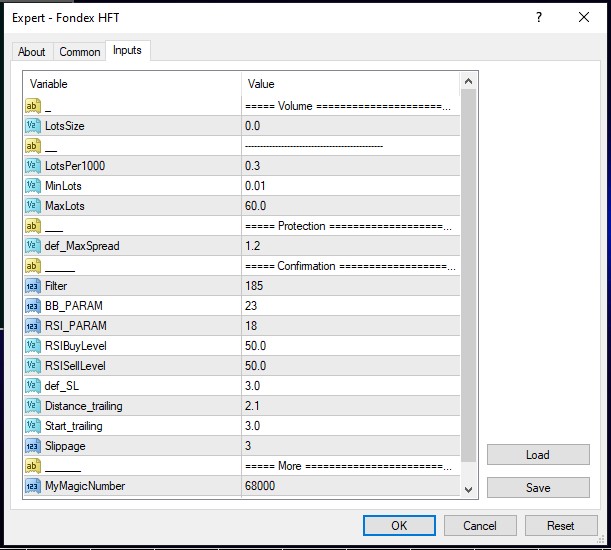Click the string icon of the Volume separator row
This screenshot has width=611, height=550.
[33, 106]
